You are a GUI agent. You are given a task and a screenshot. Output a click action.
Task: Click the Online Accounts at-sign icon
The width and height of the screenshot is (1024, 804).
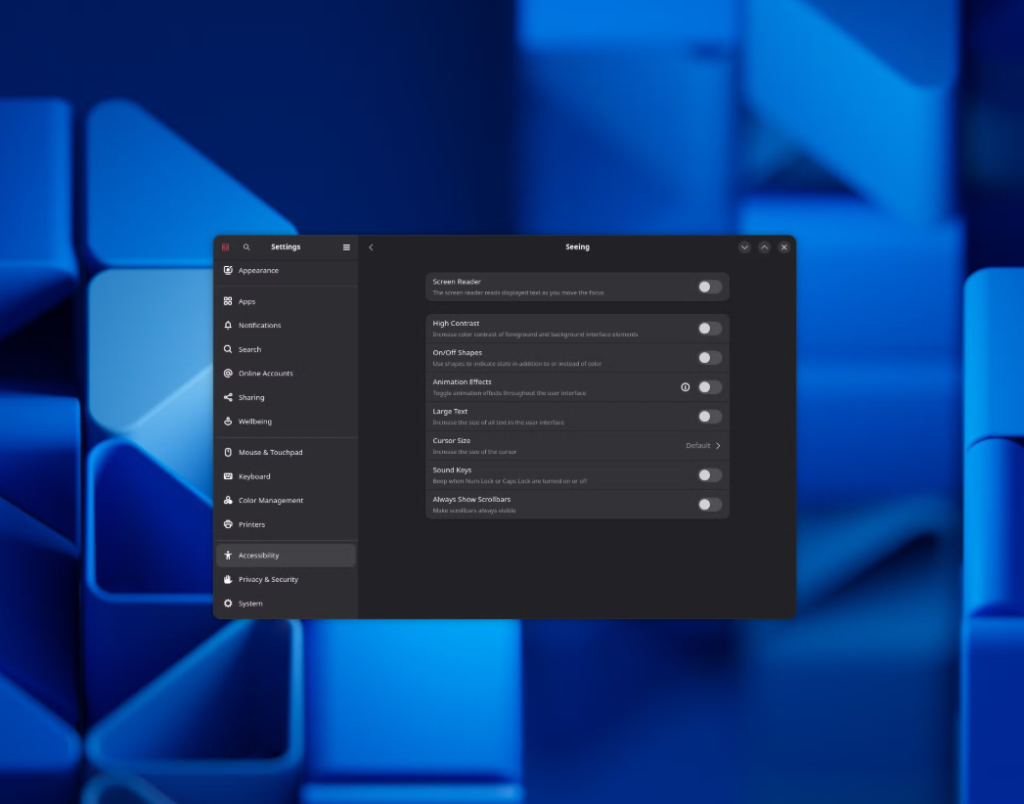pyautogui.click(x=228, y=373)
